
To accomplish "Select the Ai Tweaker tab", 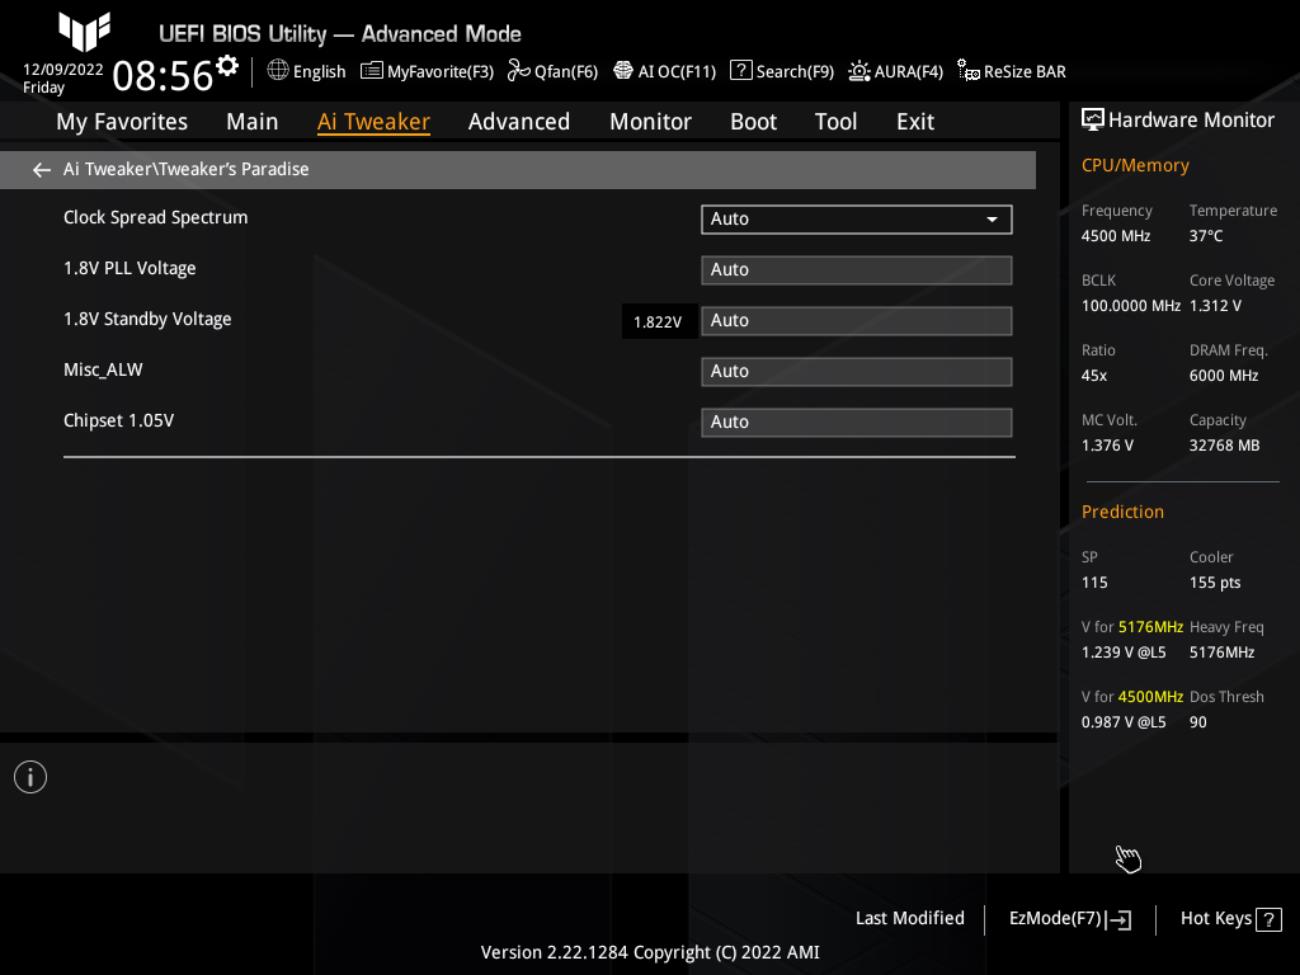I will click(x=373, y=122).
